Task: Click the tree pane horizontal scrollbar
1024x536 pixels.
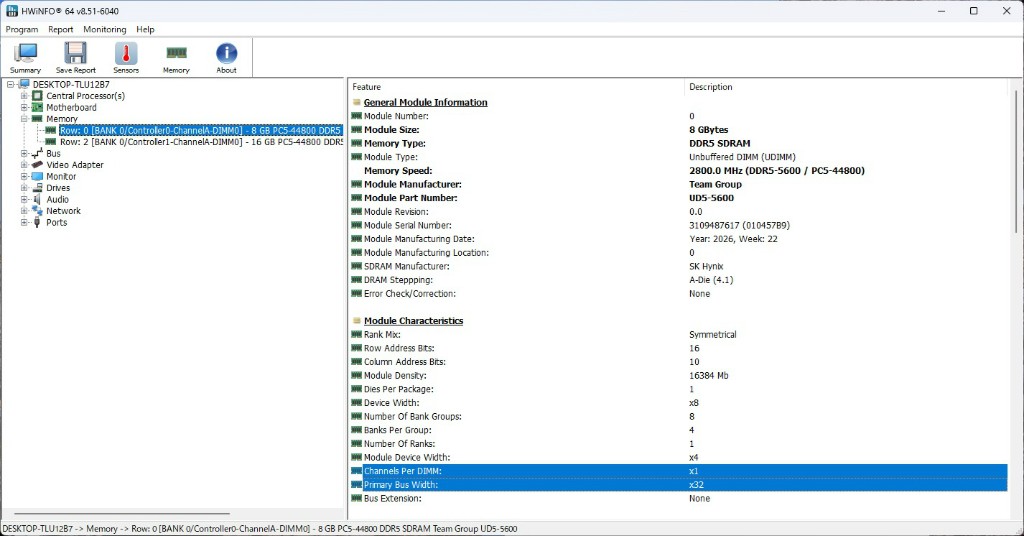Action: (122, 514)
